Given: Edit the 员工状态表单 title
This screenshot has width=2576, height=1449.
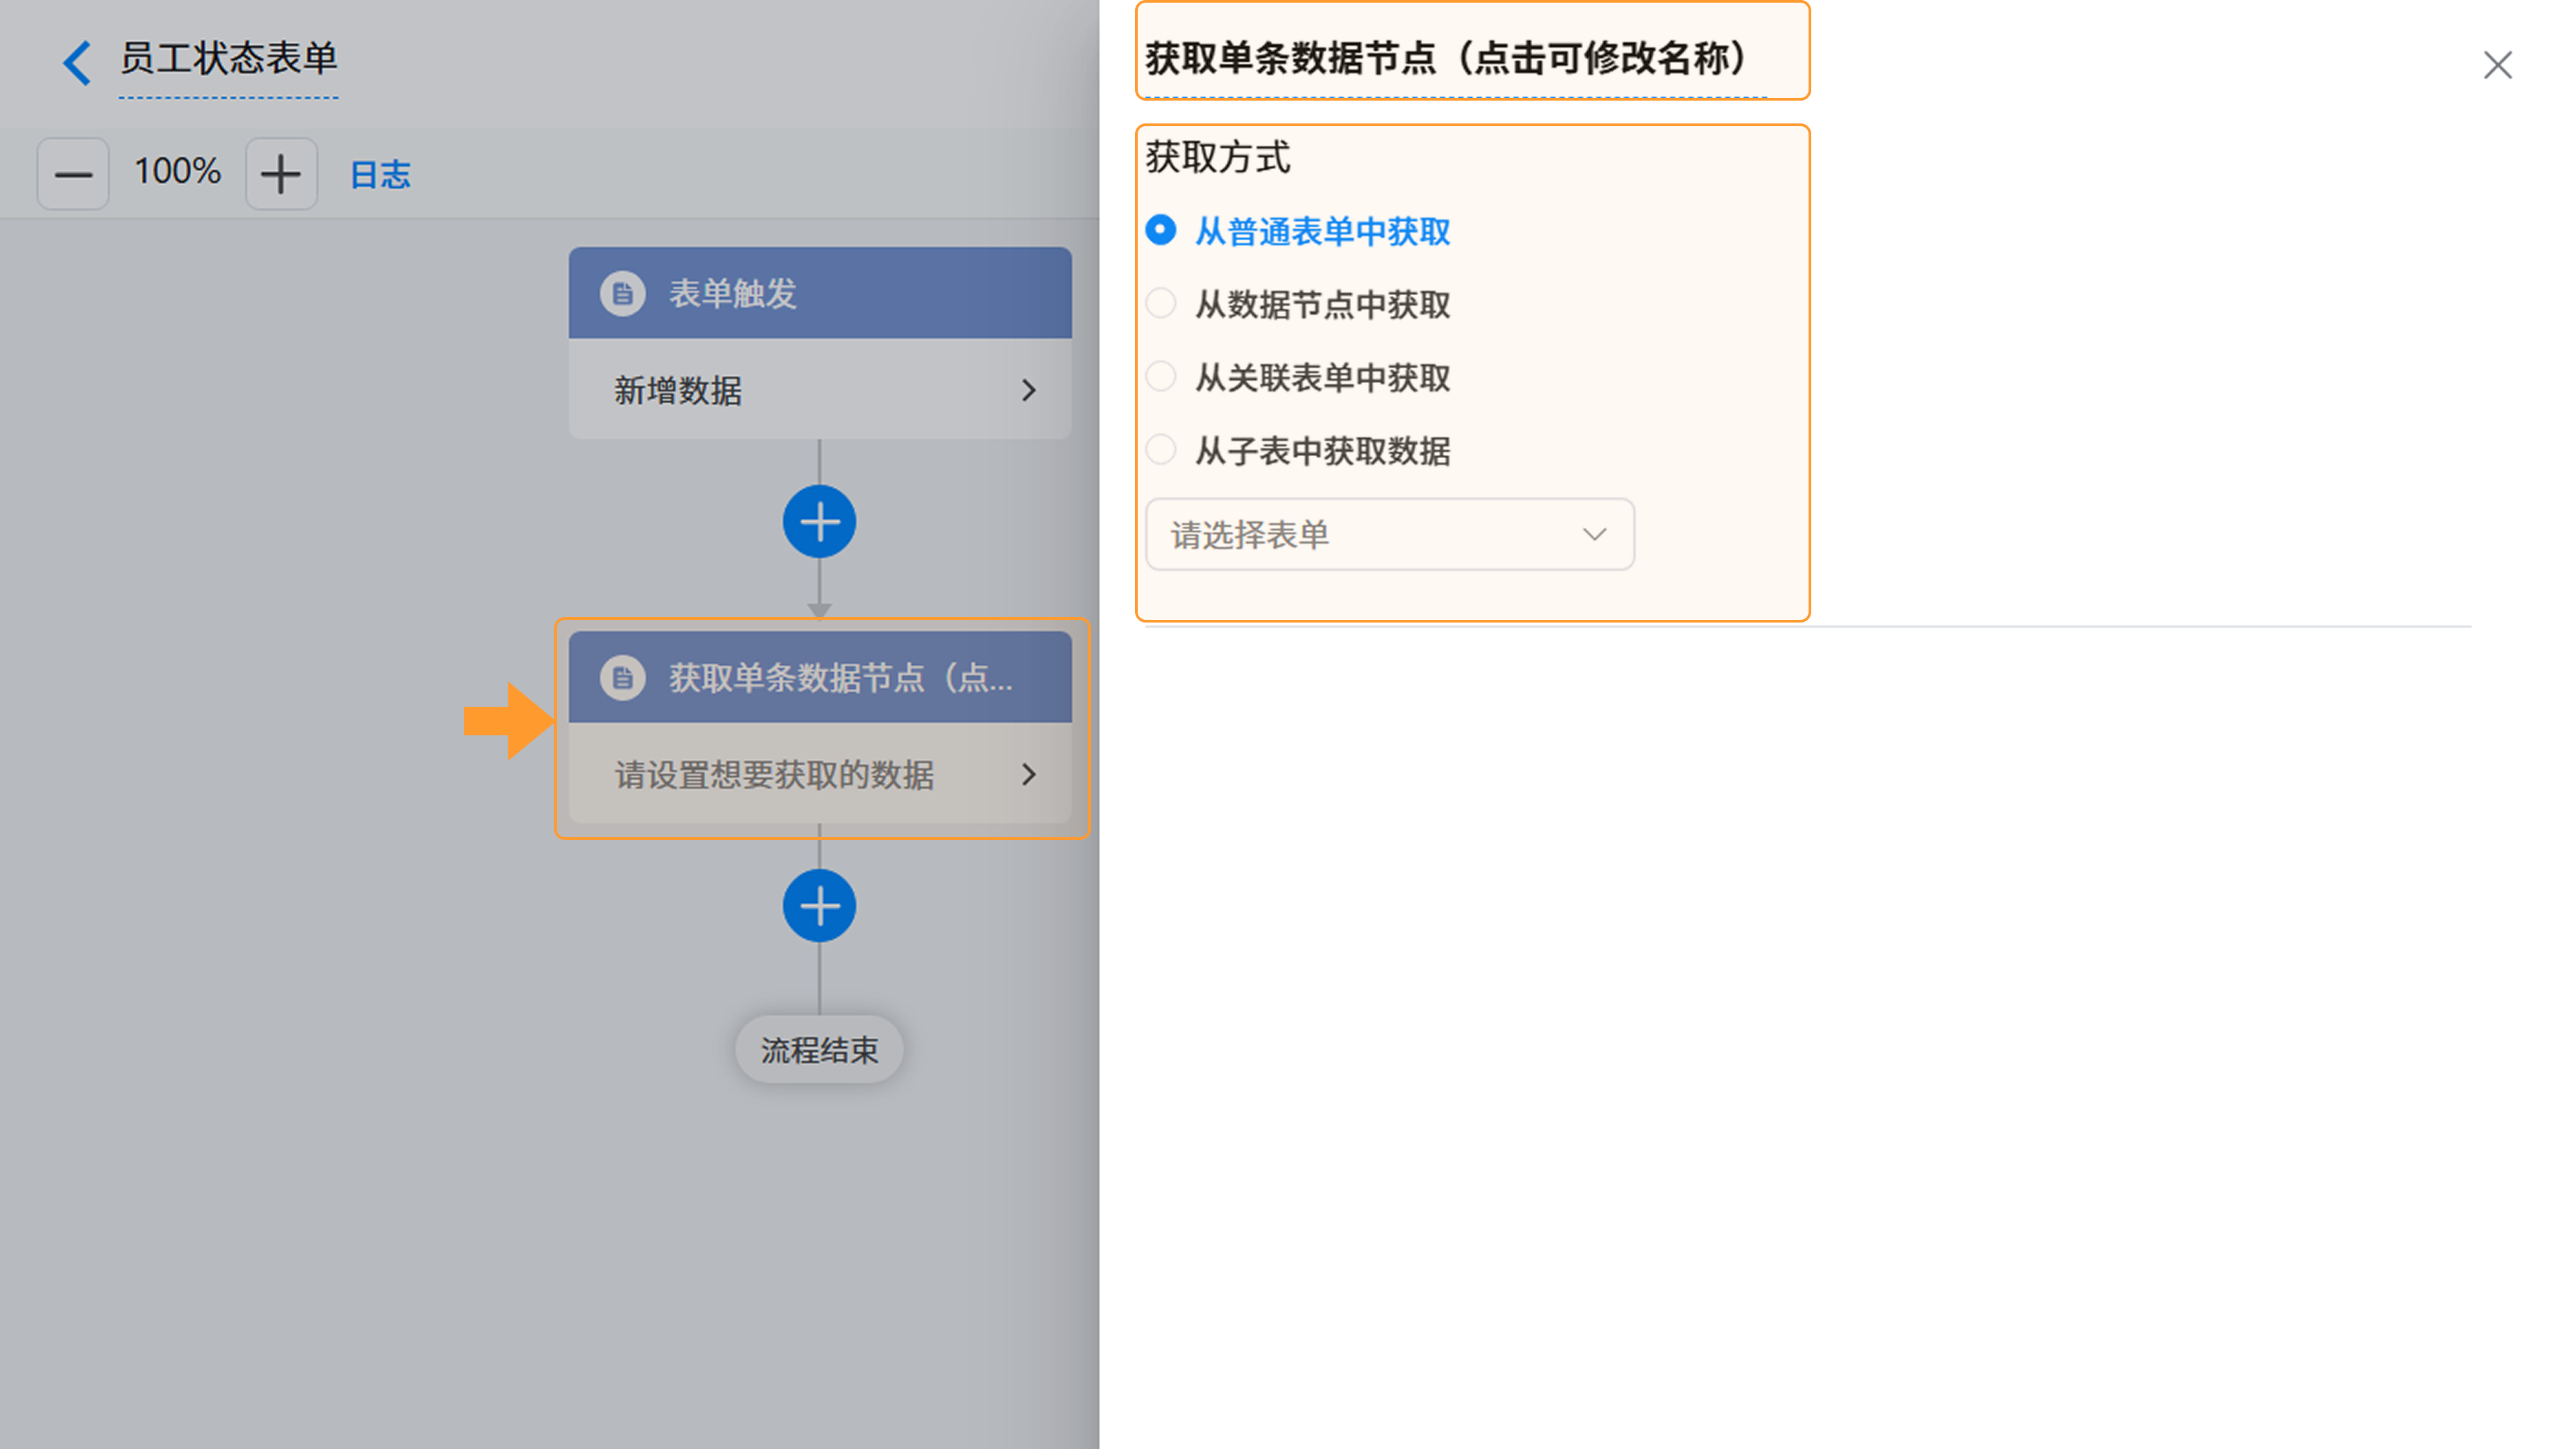Looking at the screenshot, I should click(x=228, y=59).
